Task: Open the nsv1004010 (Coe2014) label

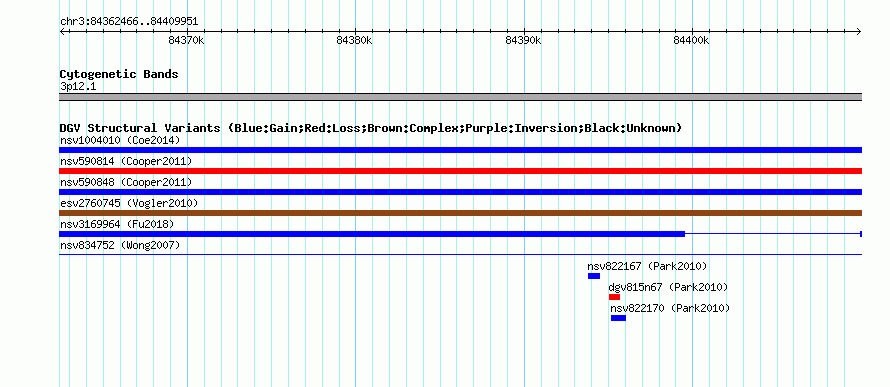Action: [120, 140]
